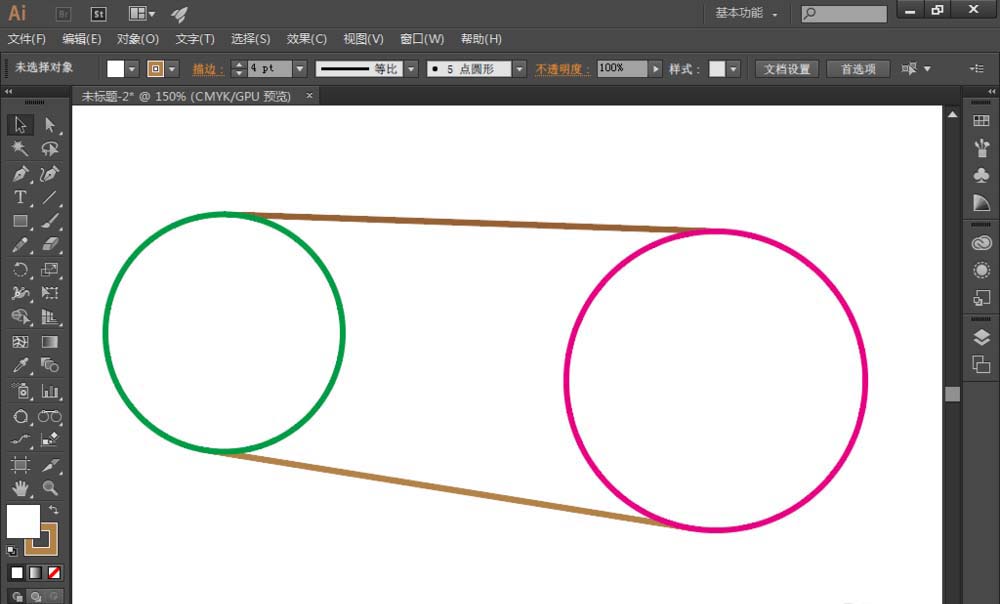Image resolution: width=1000 pixels, height=604 pixels.
Task: Select the Warp/Width tool
Action: (x=20, y=293)
